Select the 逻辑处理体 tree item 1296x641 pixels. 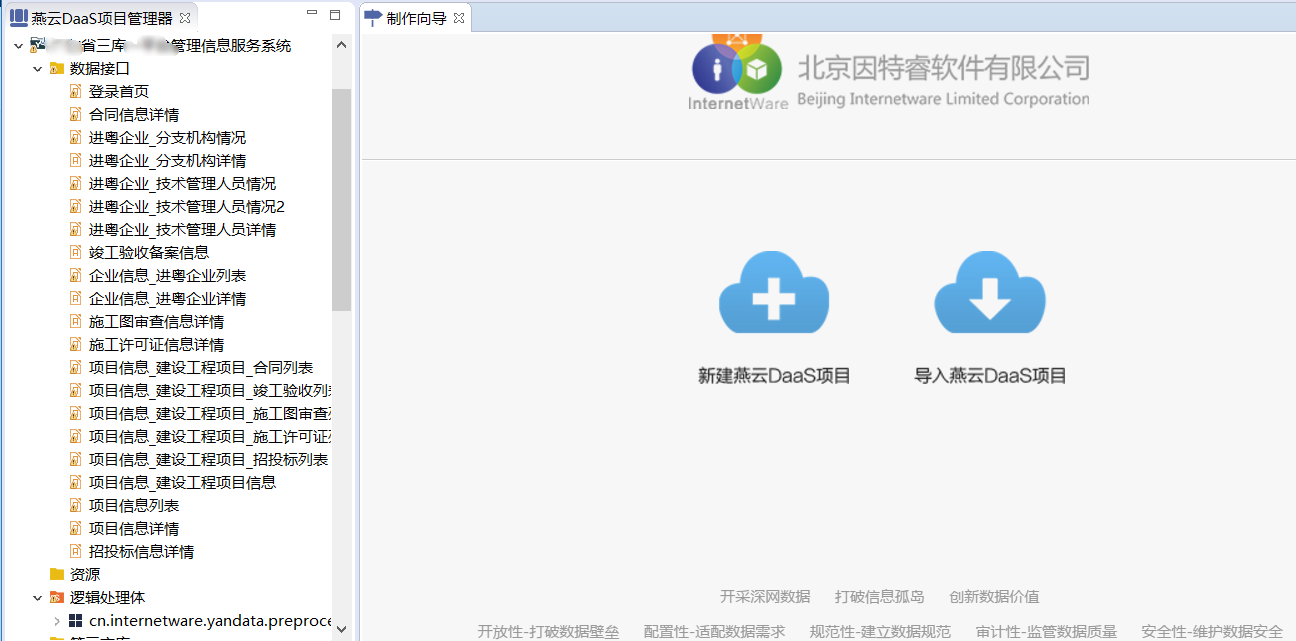pyautogui.click(x=107, y=597)
